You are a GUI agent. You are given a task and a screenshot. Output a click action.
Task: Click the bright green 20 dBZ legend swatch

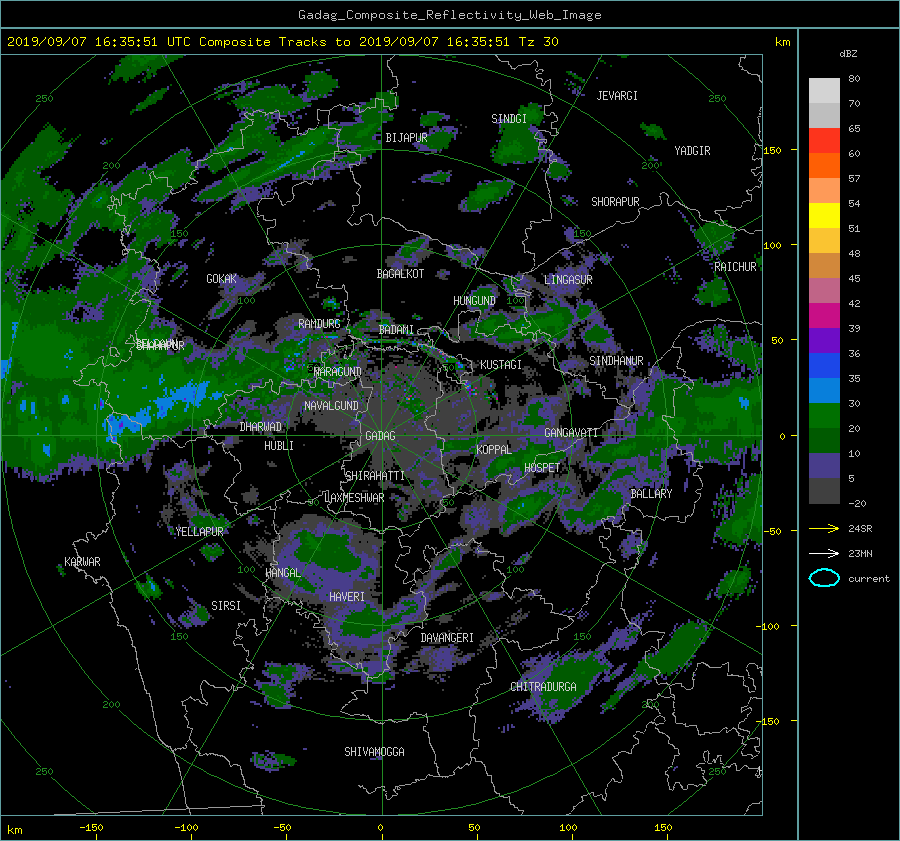tap(824, 416)
